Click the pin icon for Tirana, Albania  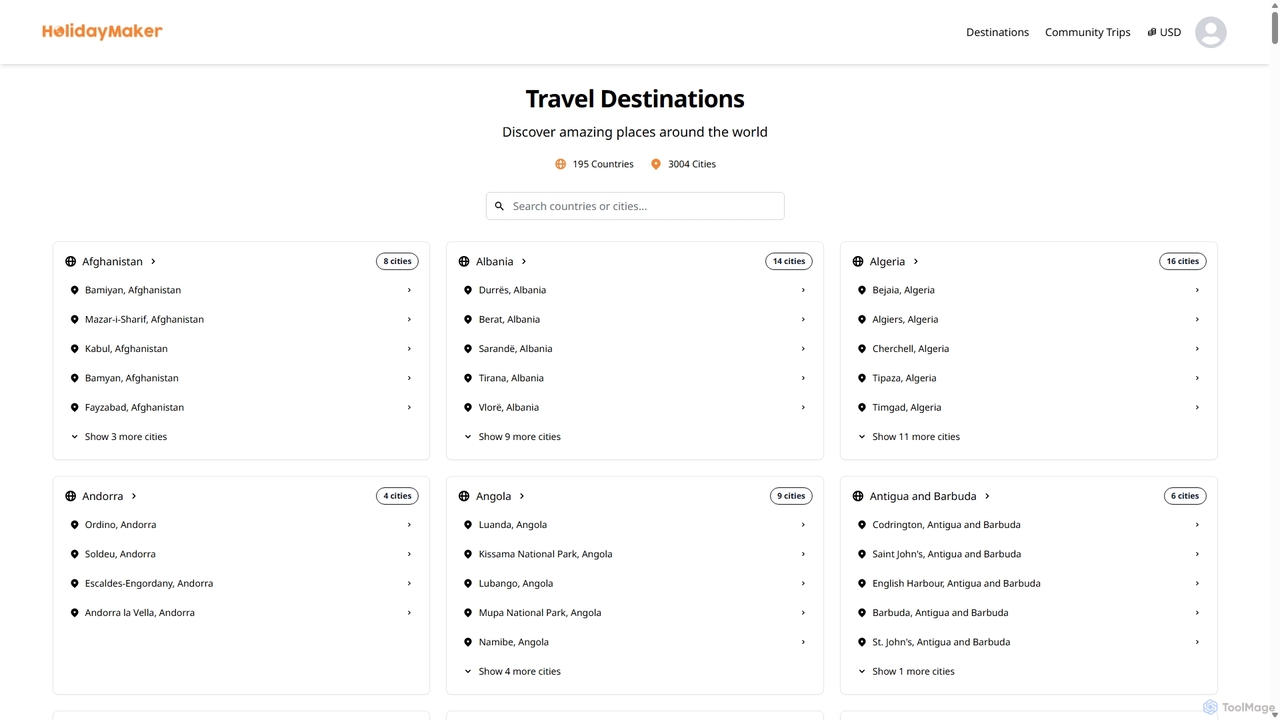[x=468, y=378]
